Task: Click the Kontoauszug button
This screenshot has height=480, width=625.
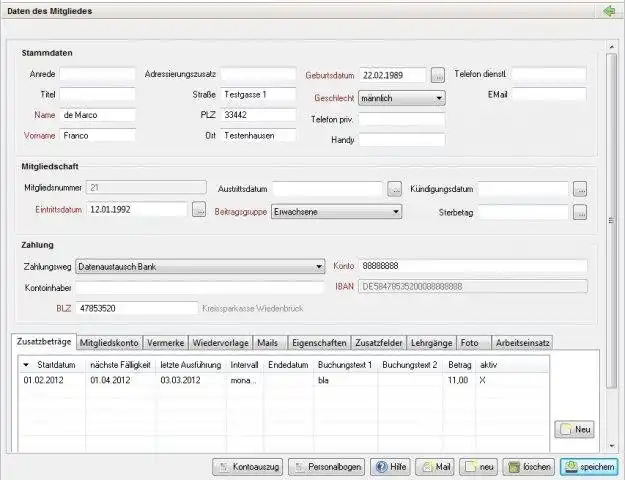Action: (247, 466)
